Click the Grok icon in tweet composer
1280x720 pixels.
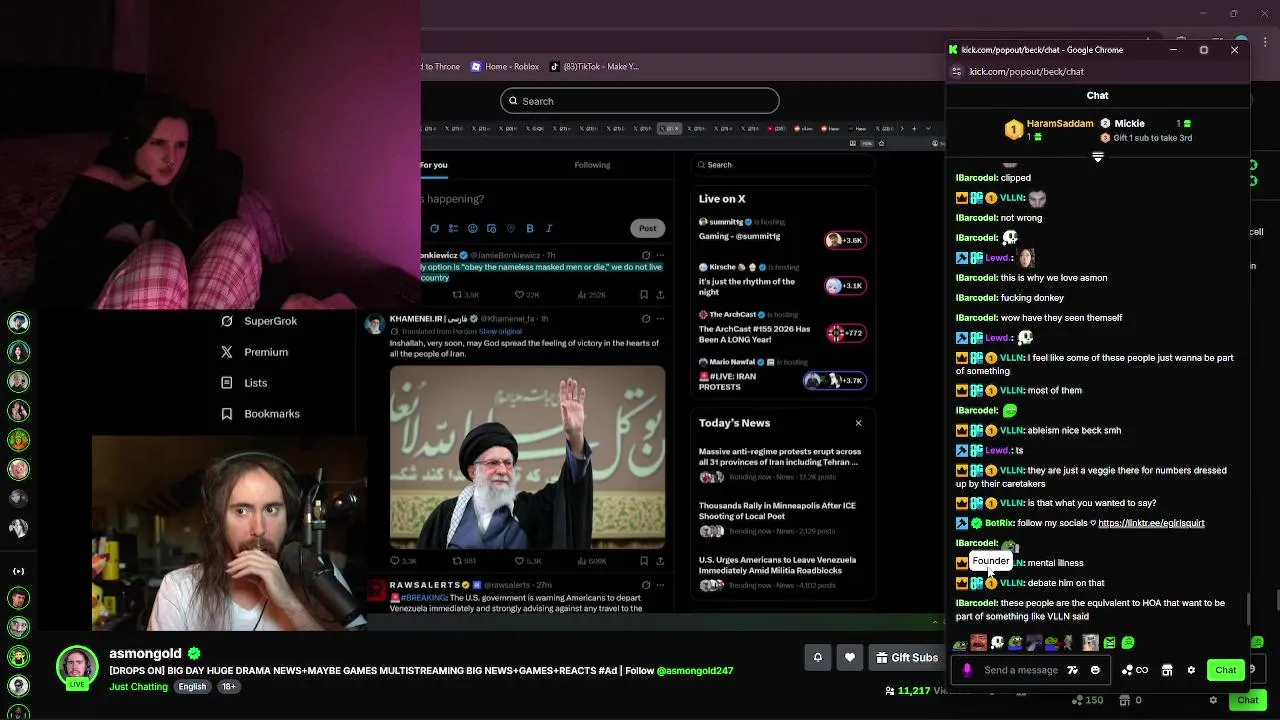434,228
